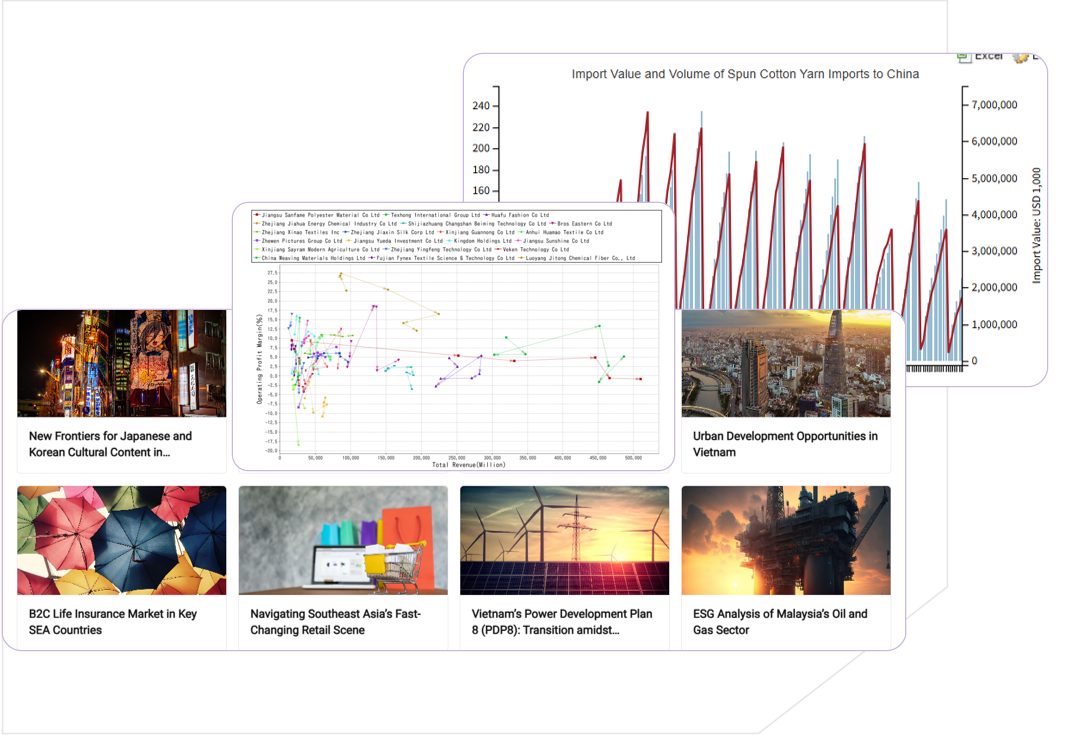Open Navigating Southeast Asia's Fast-Changing Retail Scene
1088x735 pixels.
335,622
